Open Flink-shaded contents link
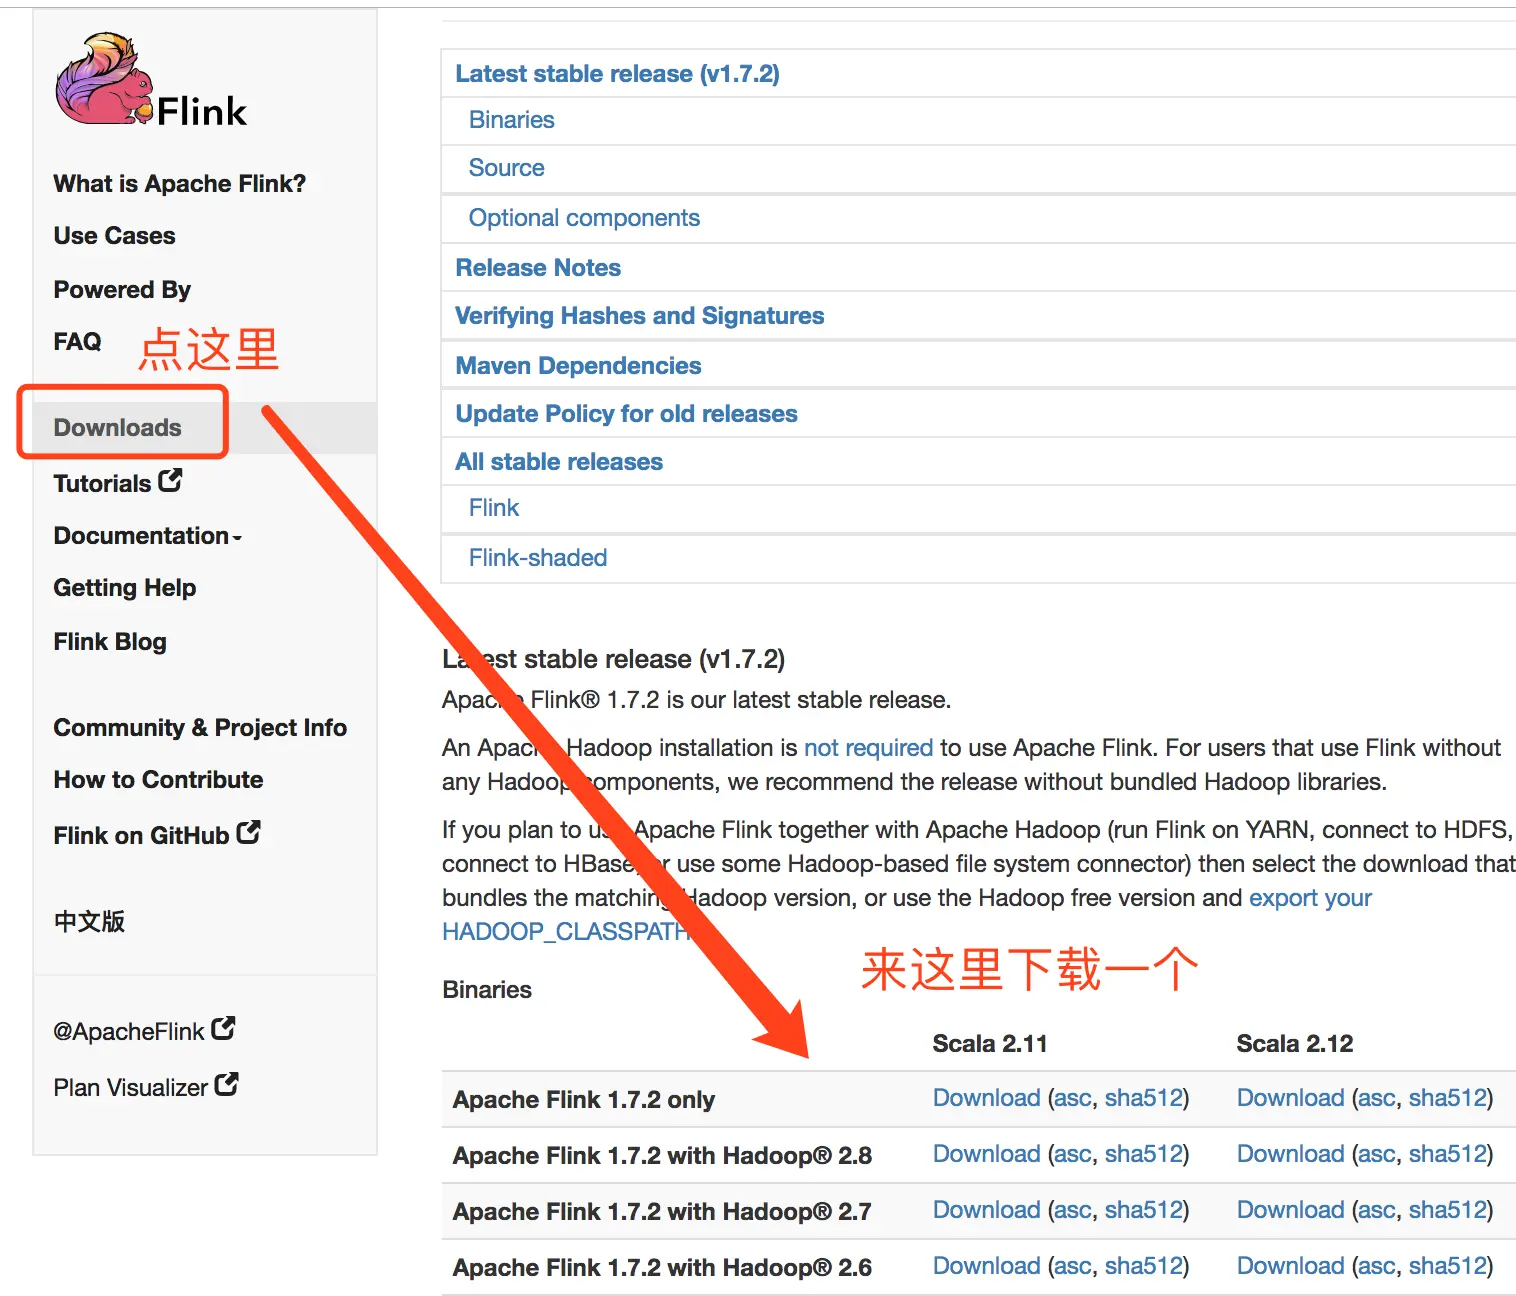Screen dimensions: 1516x1296 [538, 558]
